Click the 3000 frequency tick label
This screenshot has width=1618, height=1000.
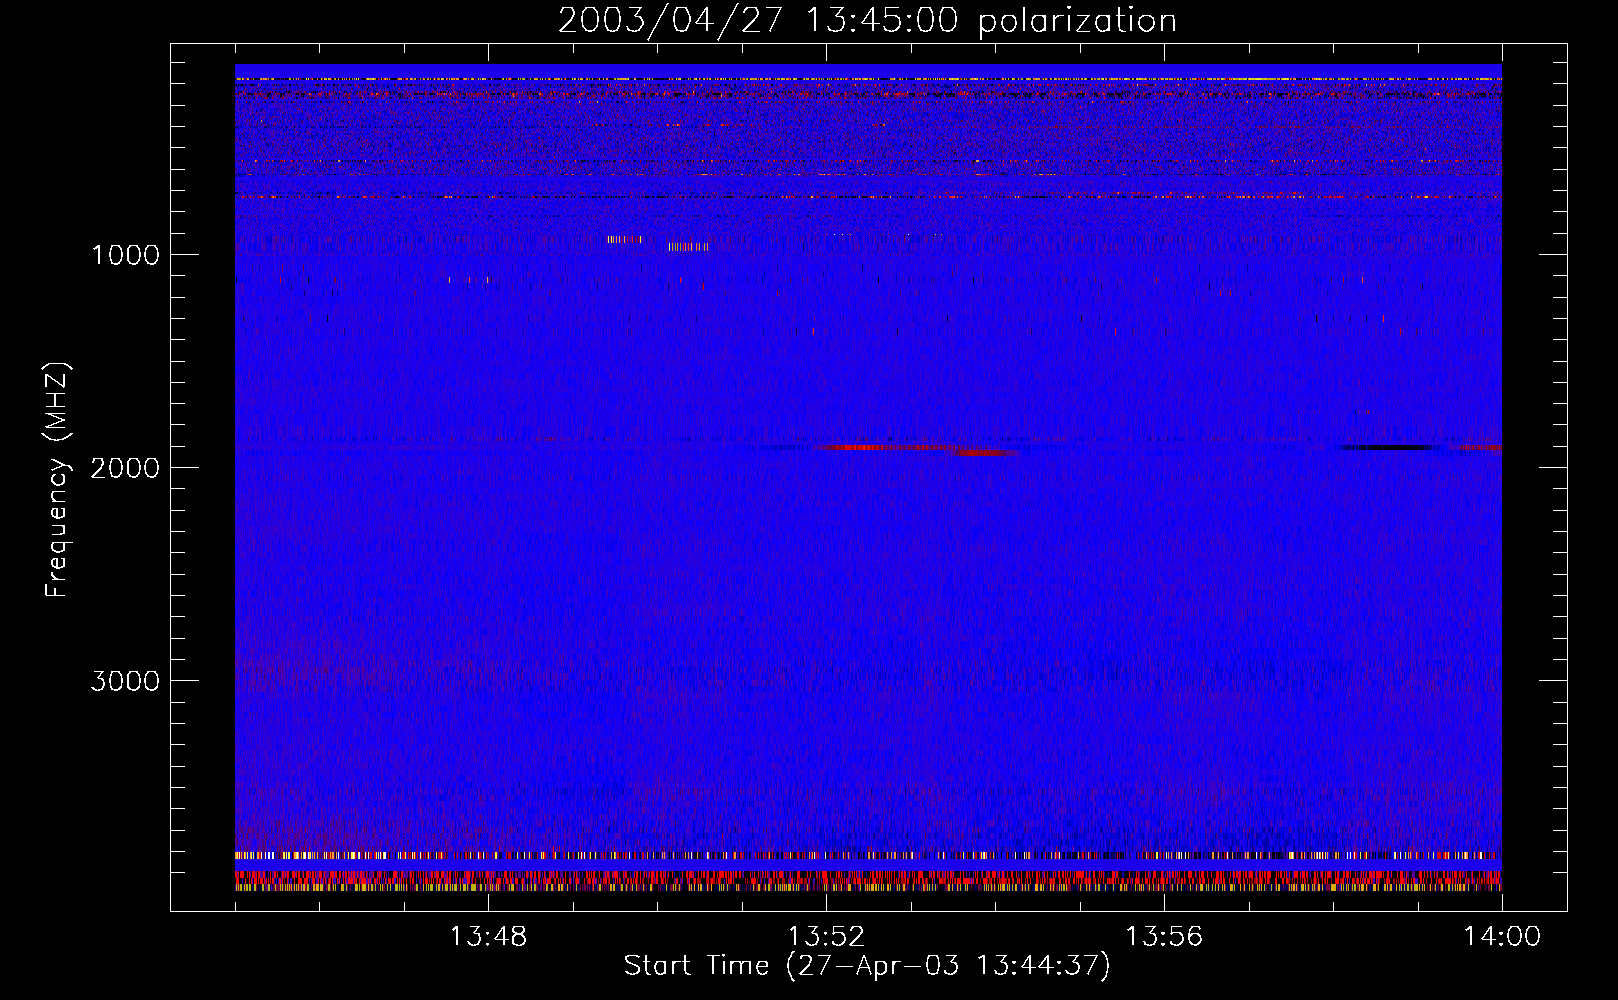pyautogui.click(x=125, y=681)
